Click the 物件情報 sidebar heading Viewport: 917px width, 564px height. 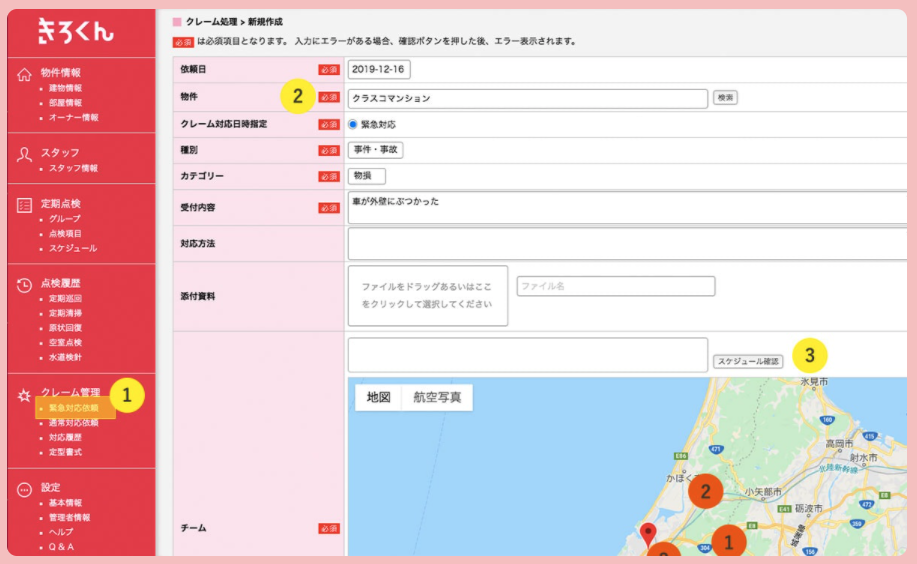(x=61, y=73)
